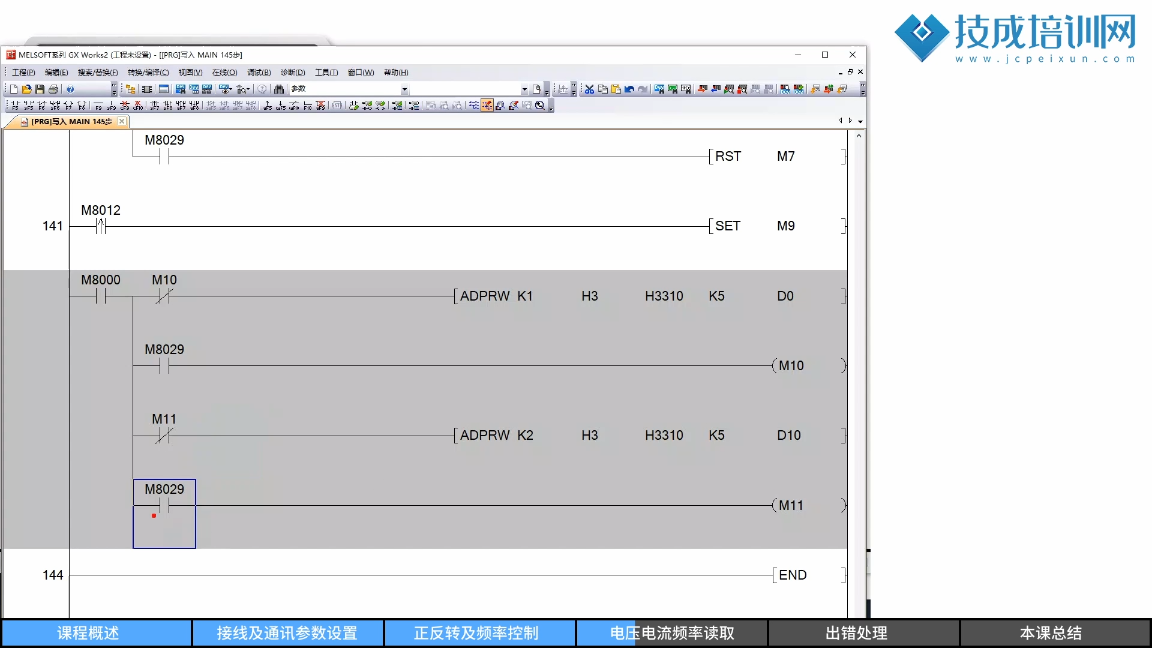
Task: Close the [PRG]写入 MAIN tab with its X
Action: pos(122,121)
